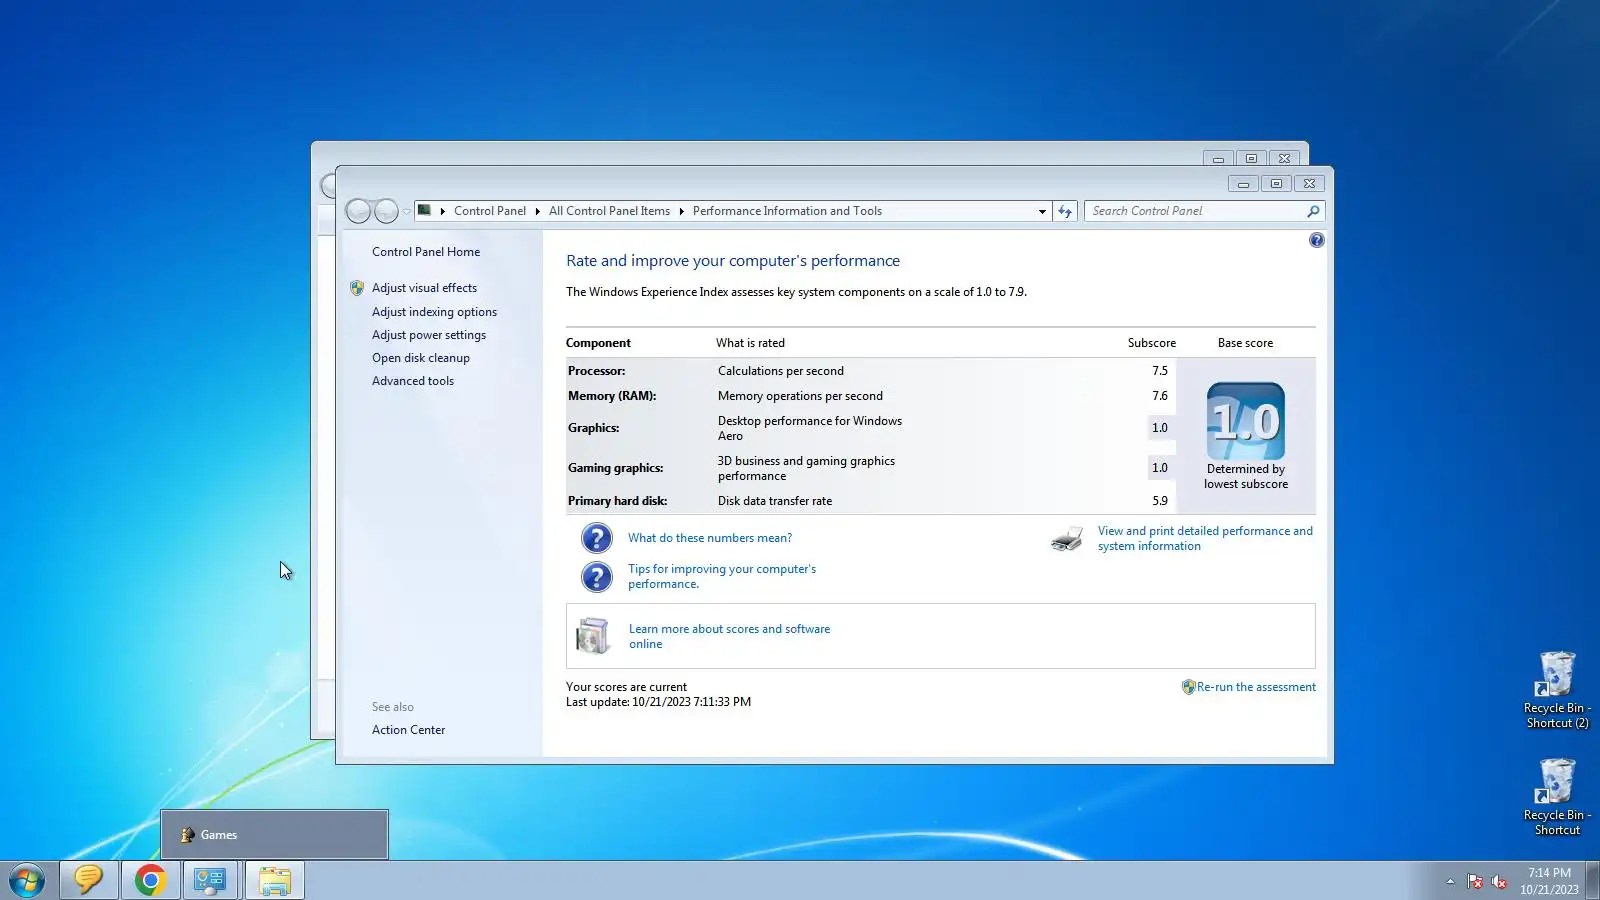Screen dimensions: 1600x900
Task: Open Control Panel Home
Action: (426, 252)
